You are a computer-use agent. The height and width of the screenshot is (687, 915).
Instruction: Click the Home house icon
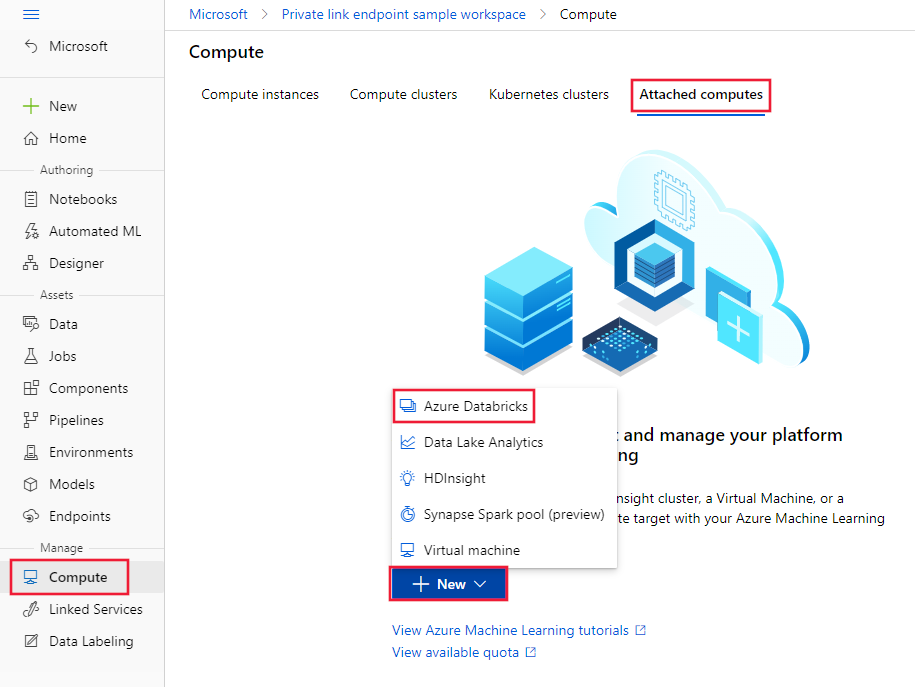pos(31,138)
